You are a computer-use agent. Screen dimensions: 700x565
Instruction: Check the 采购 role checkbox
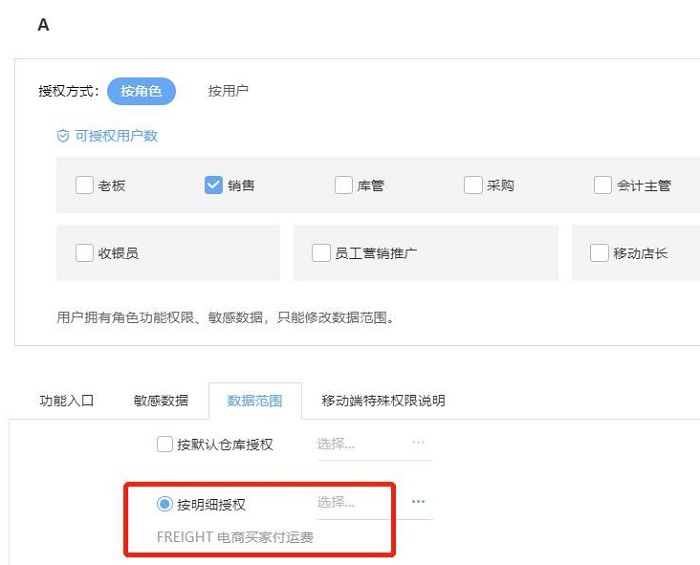(473, 185)
